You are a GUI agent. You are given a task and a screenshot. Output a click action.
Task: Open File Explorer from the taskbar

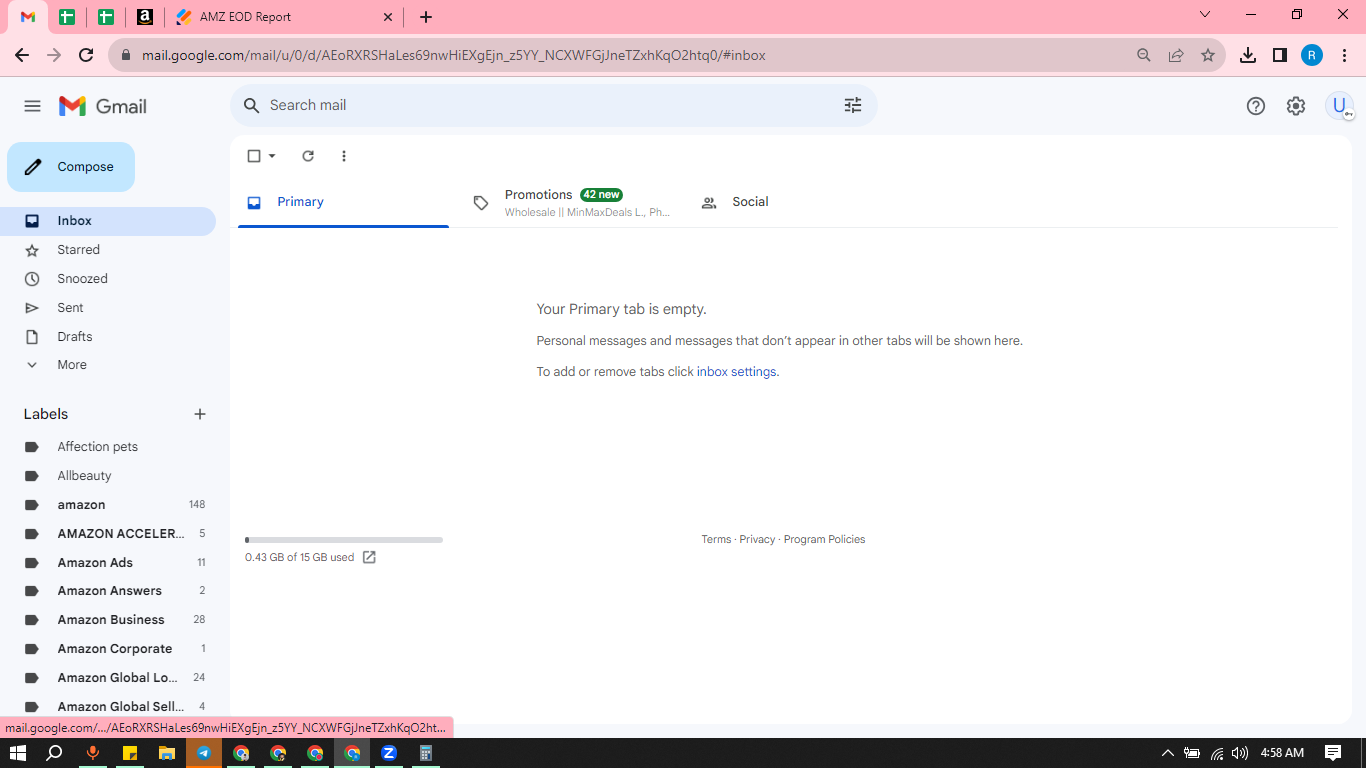click(x=167, y=753)
